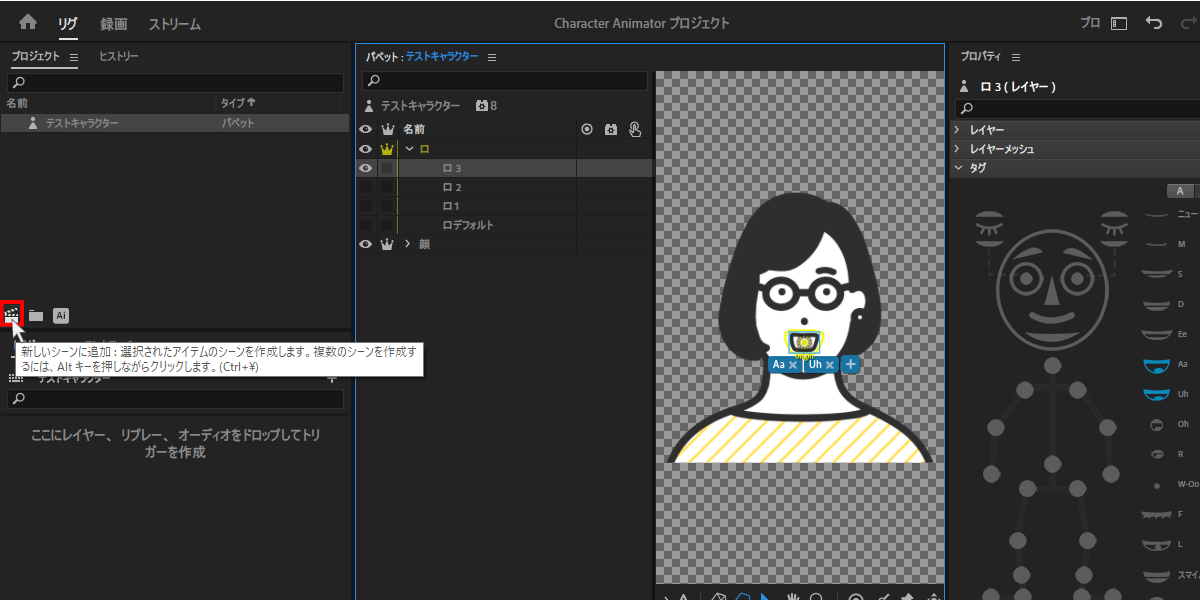1200x600 pixels.
Task: Select the M viseme mouth icon
Action: point(1156,244)
